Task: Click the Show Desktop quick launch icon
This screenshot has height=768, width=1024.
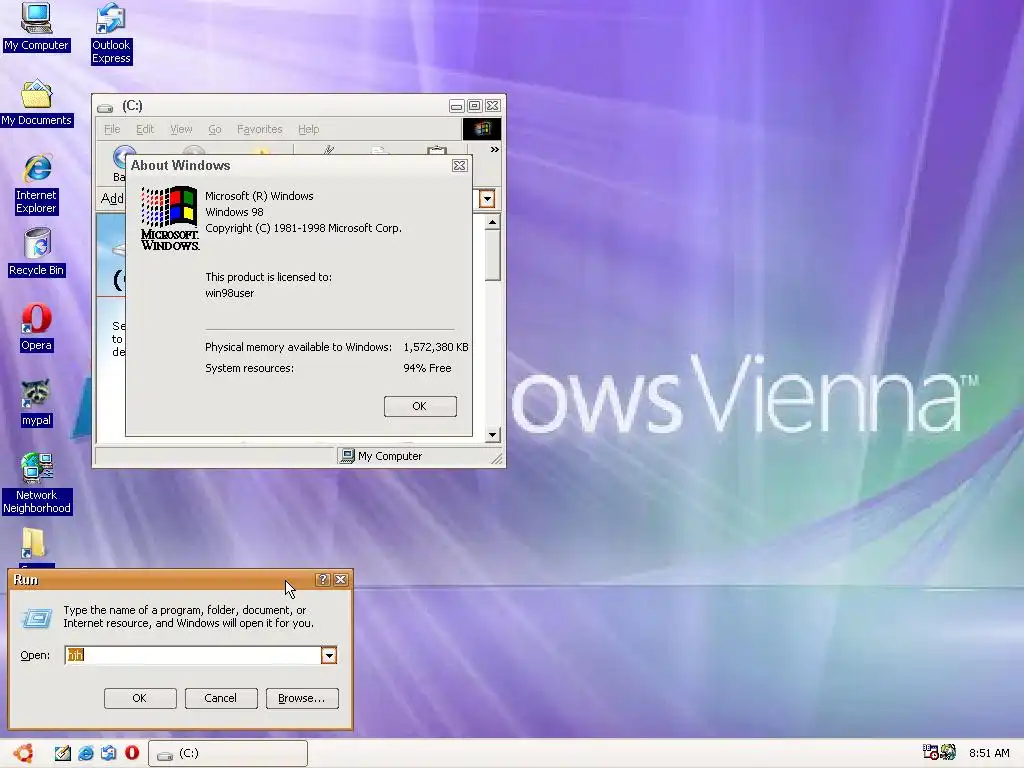Action: click(62, 753)
